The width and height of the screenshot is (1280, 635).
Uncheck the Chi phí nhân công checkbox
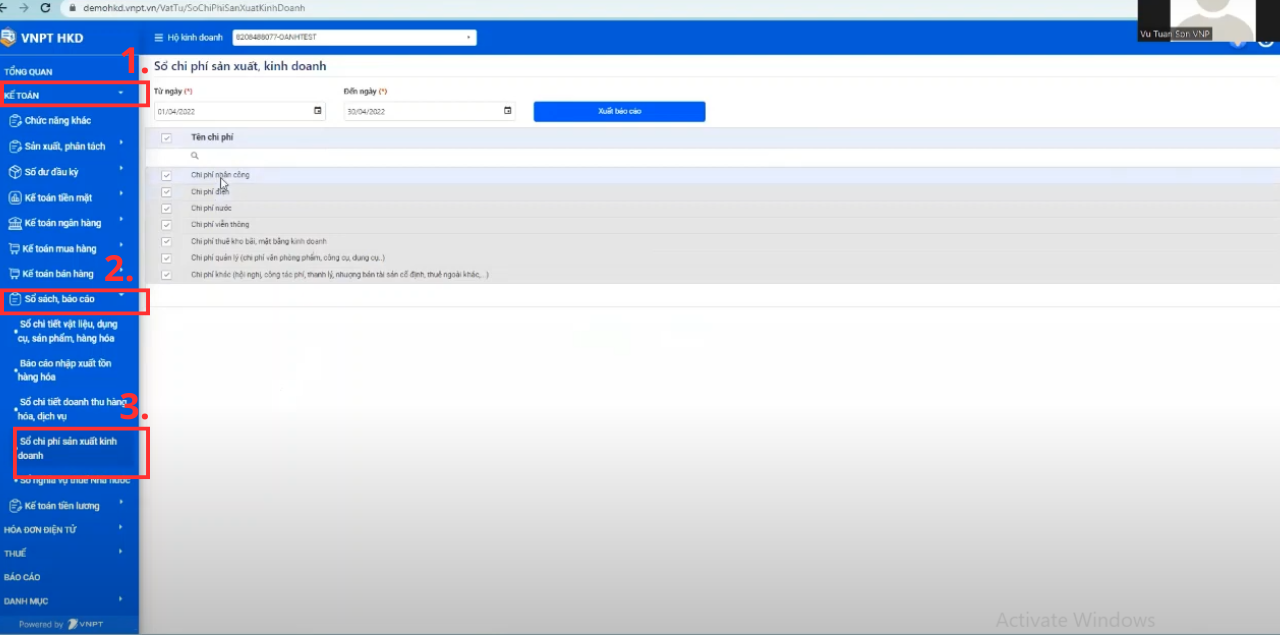(166, 175)
